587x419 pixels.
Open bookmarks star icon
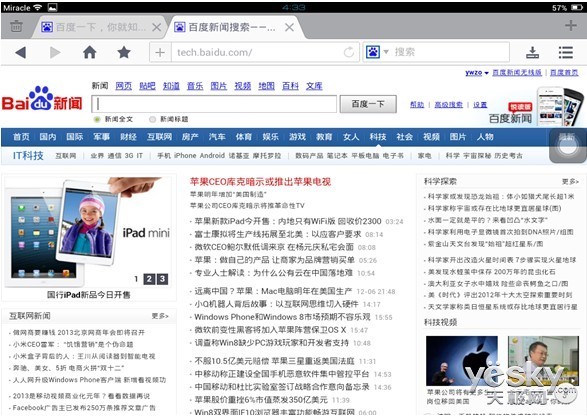tap(124, 52)
